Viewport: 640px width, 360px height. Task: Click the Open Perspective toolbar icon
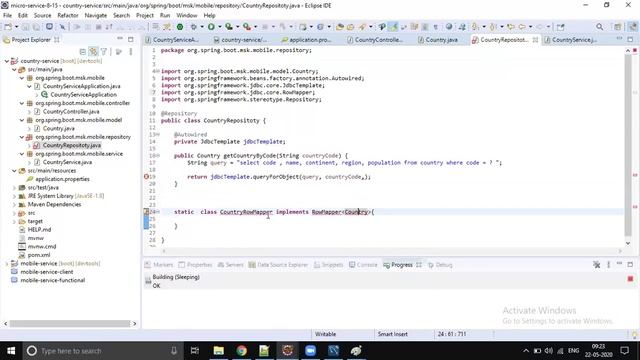coord(618,27)
